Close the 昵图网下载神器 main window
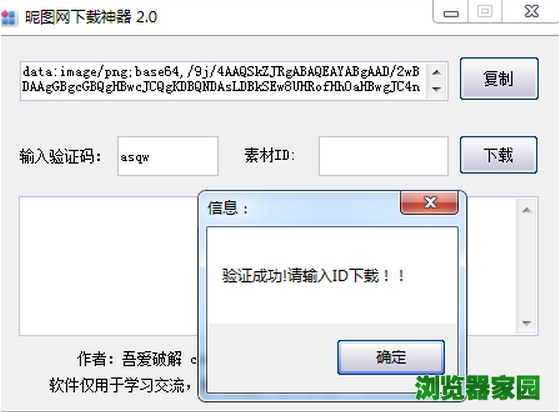Image resolution: width=559 pixels, height=412 pixels. pyautogui.click(x=531, y=11)
